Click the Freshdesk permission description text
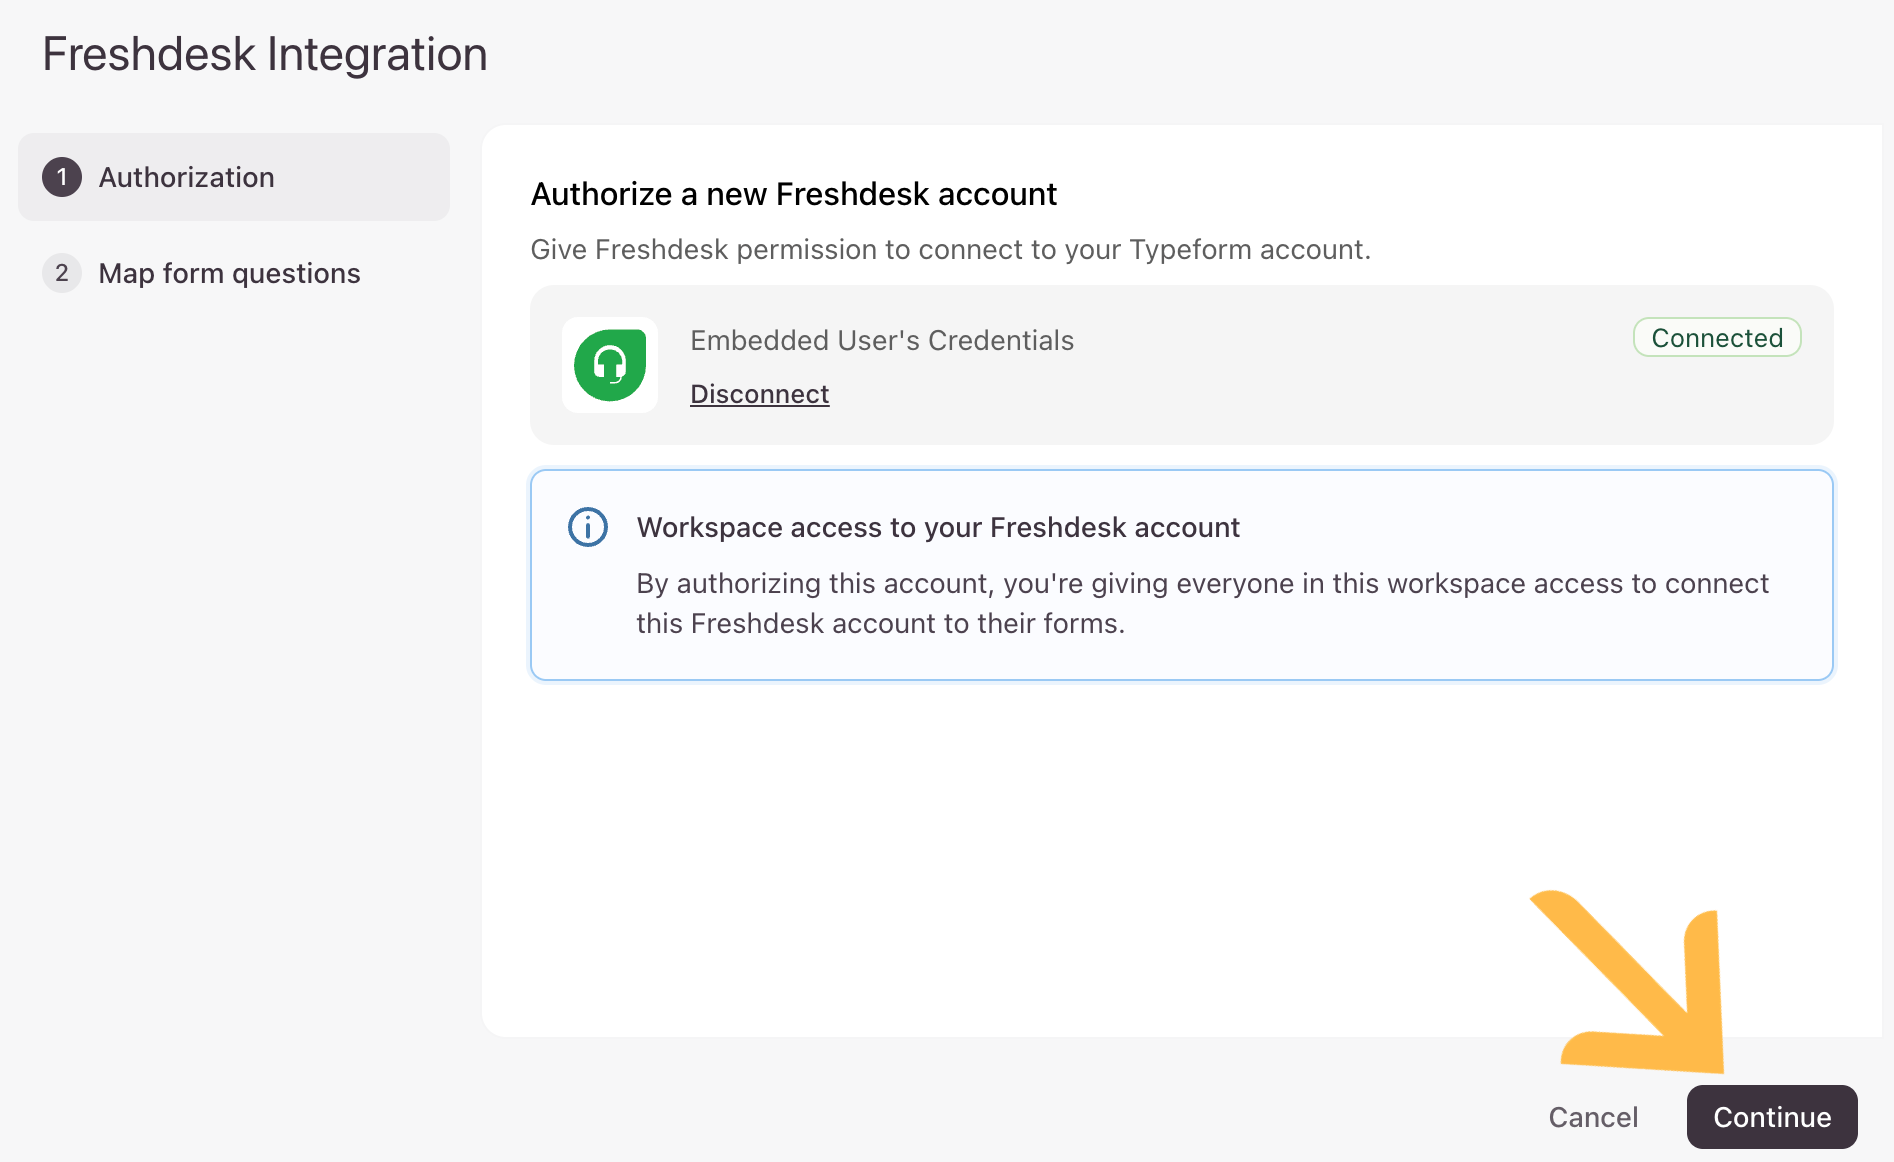This screenshot has height=1162, width=1894. (x=950, y=249)
